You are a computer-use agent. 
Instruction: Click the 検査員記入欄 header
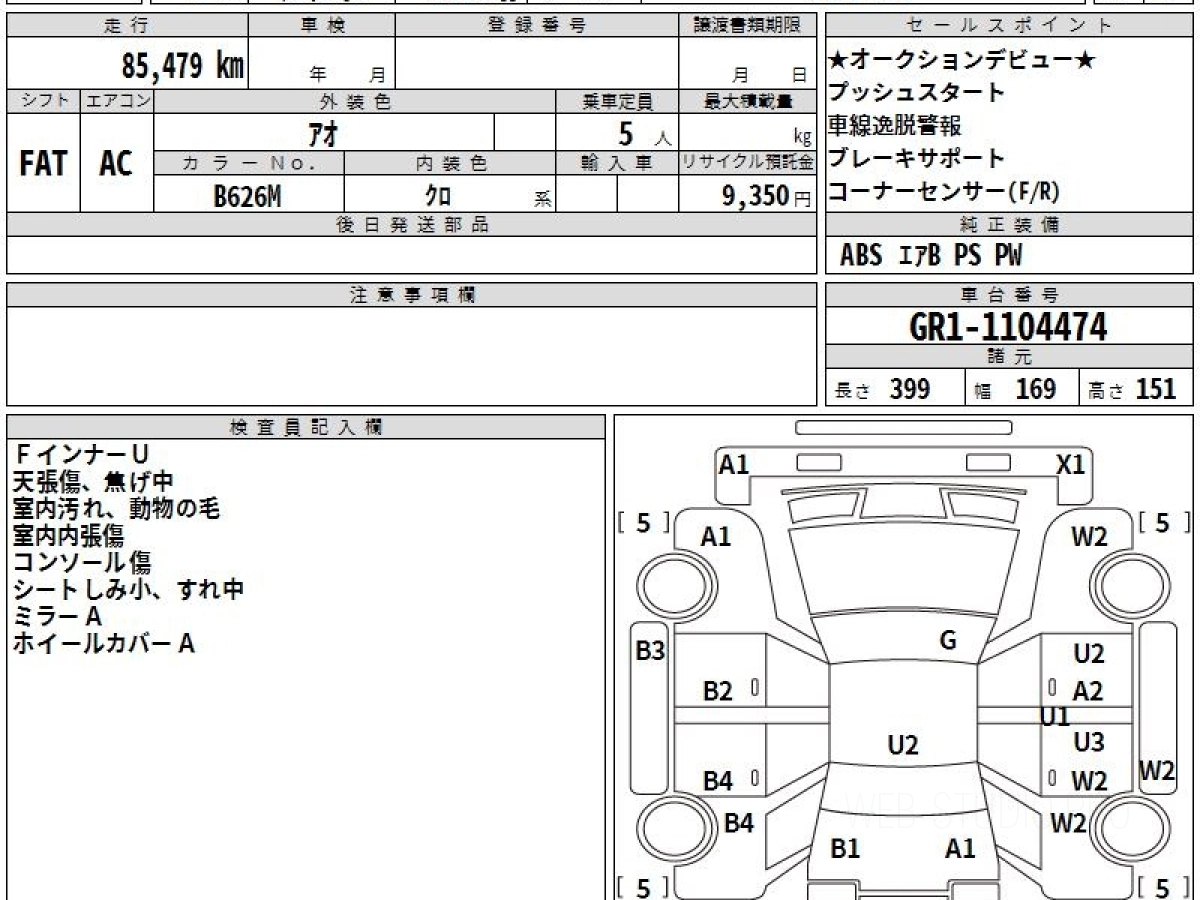pyautogui.click(x=305, y=427)
